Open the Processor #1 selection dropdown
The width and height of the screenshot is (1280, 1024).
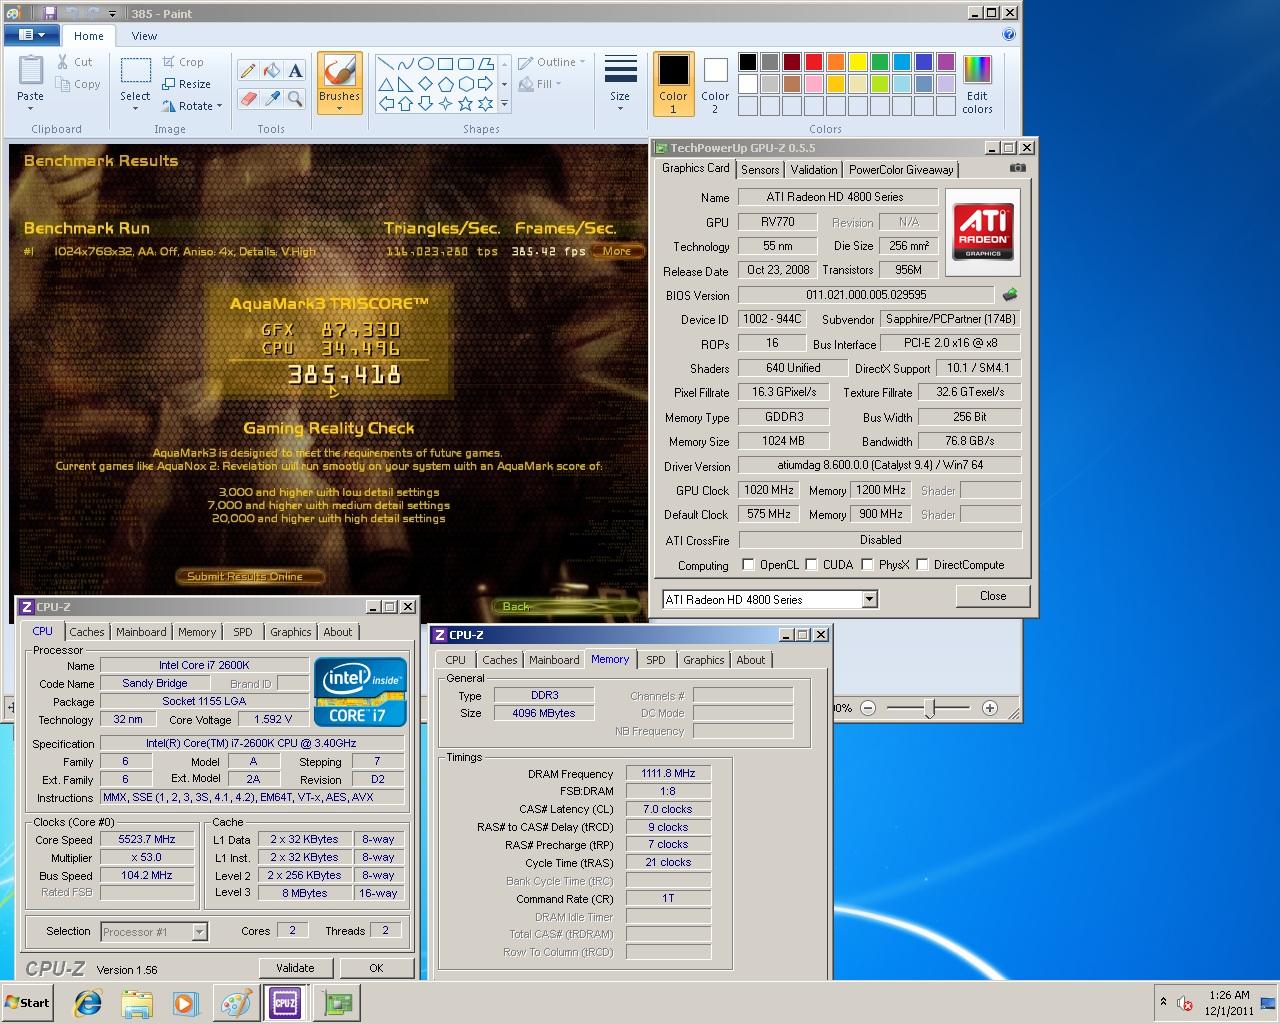(199, 932)
